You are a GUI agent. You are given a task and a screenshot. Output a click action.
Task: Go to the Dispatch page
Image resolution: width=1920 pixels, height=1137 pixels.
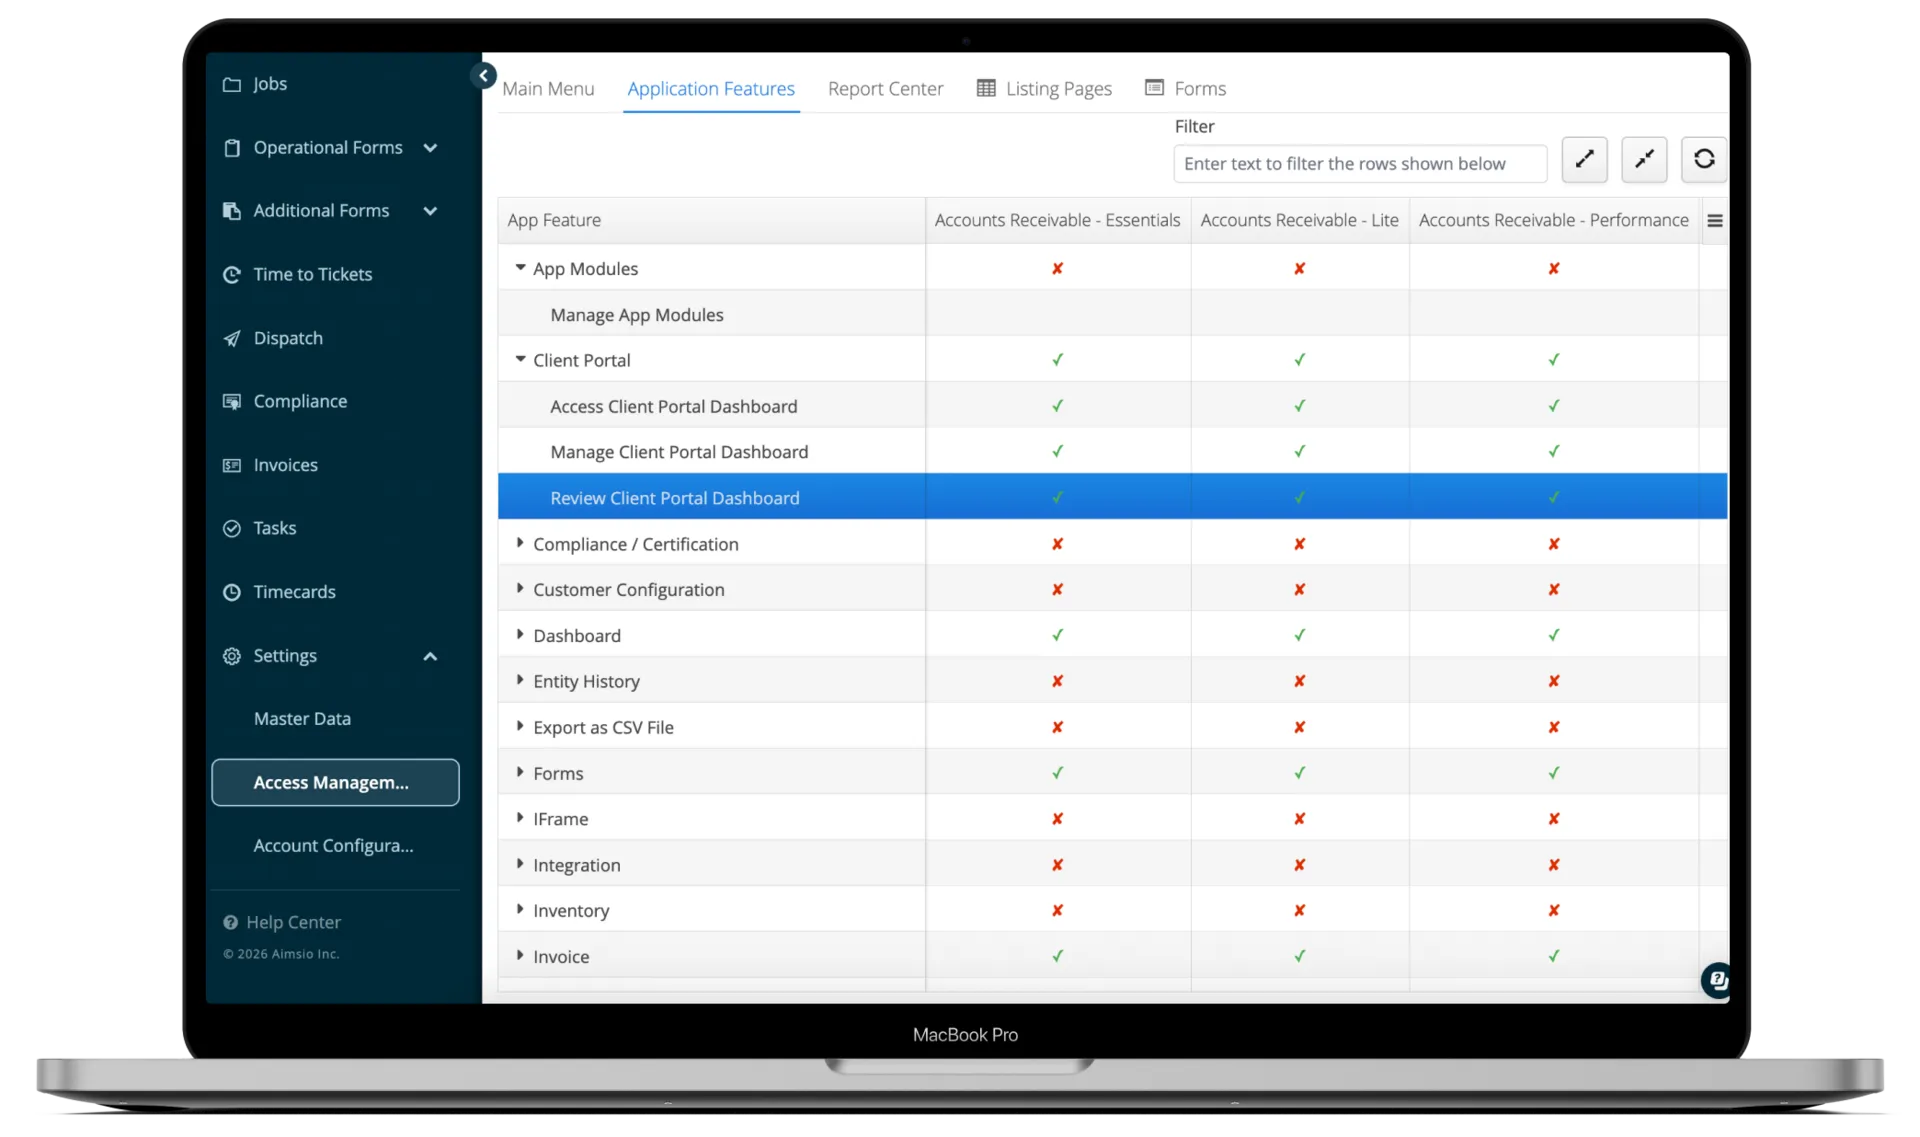coord(288,338)
